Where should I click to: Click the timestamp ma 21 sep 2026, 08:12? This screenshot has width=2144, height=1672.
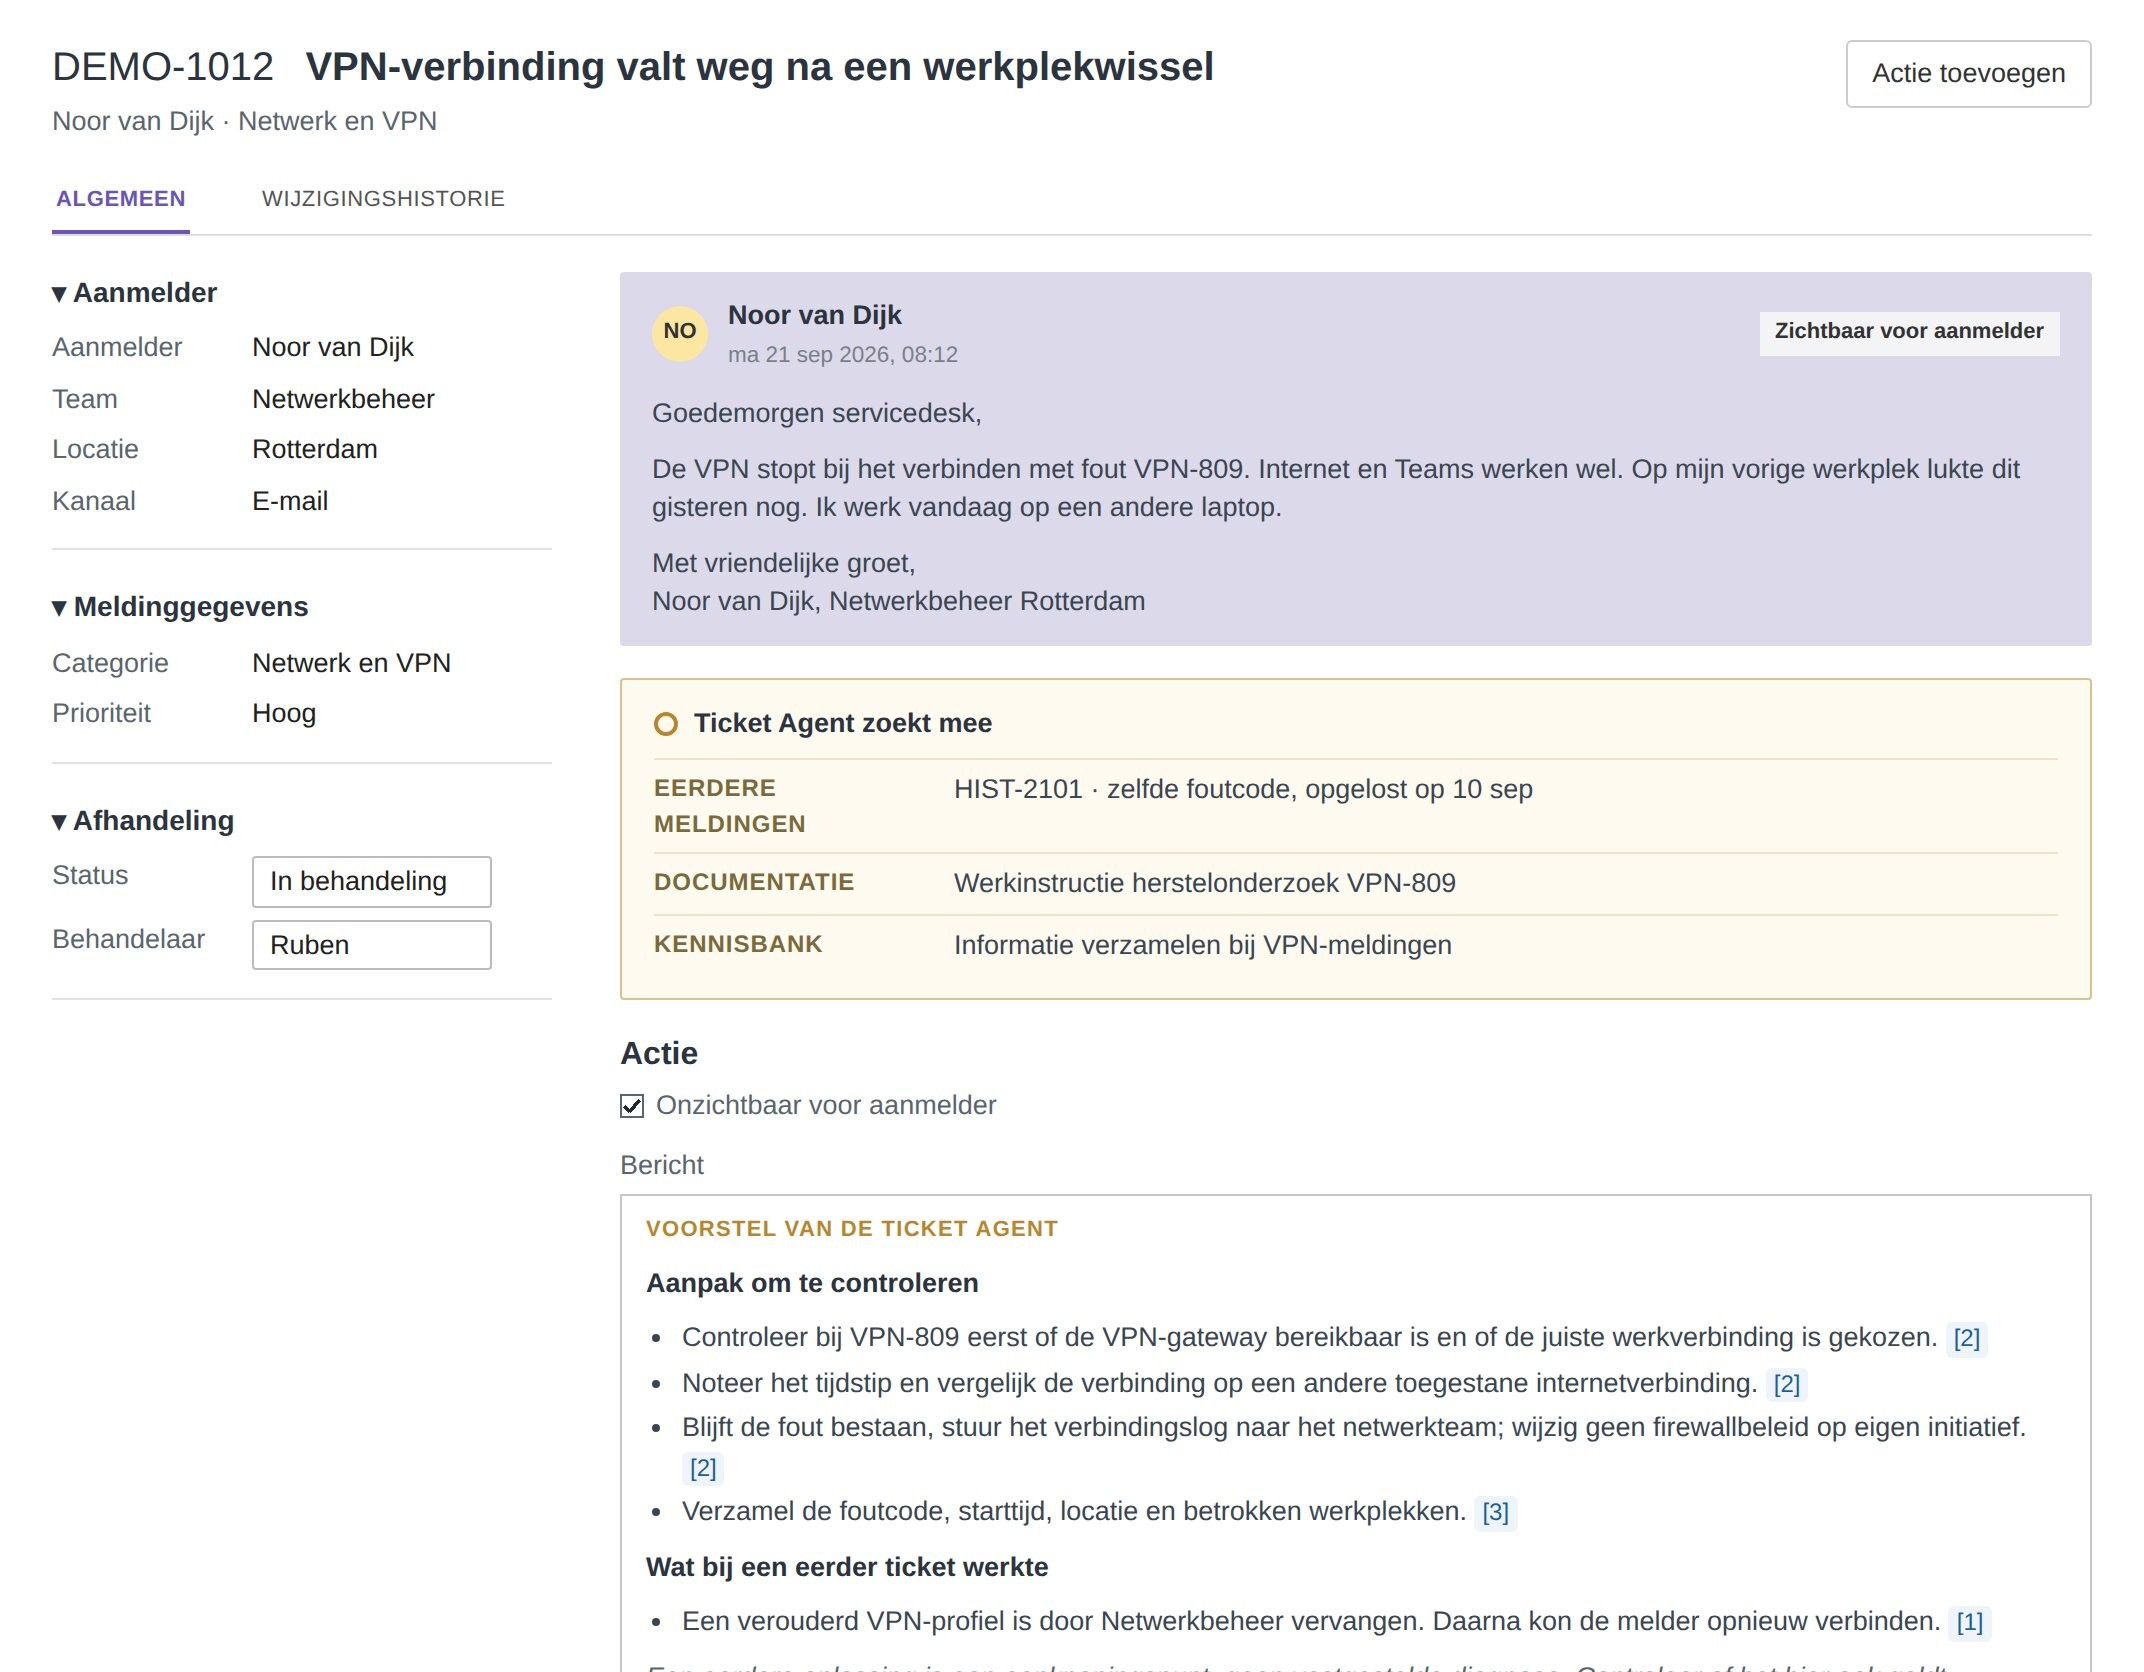pos(842,355)
